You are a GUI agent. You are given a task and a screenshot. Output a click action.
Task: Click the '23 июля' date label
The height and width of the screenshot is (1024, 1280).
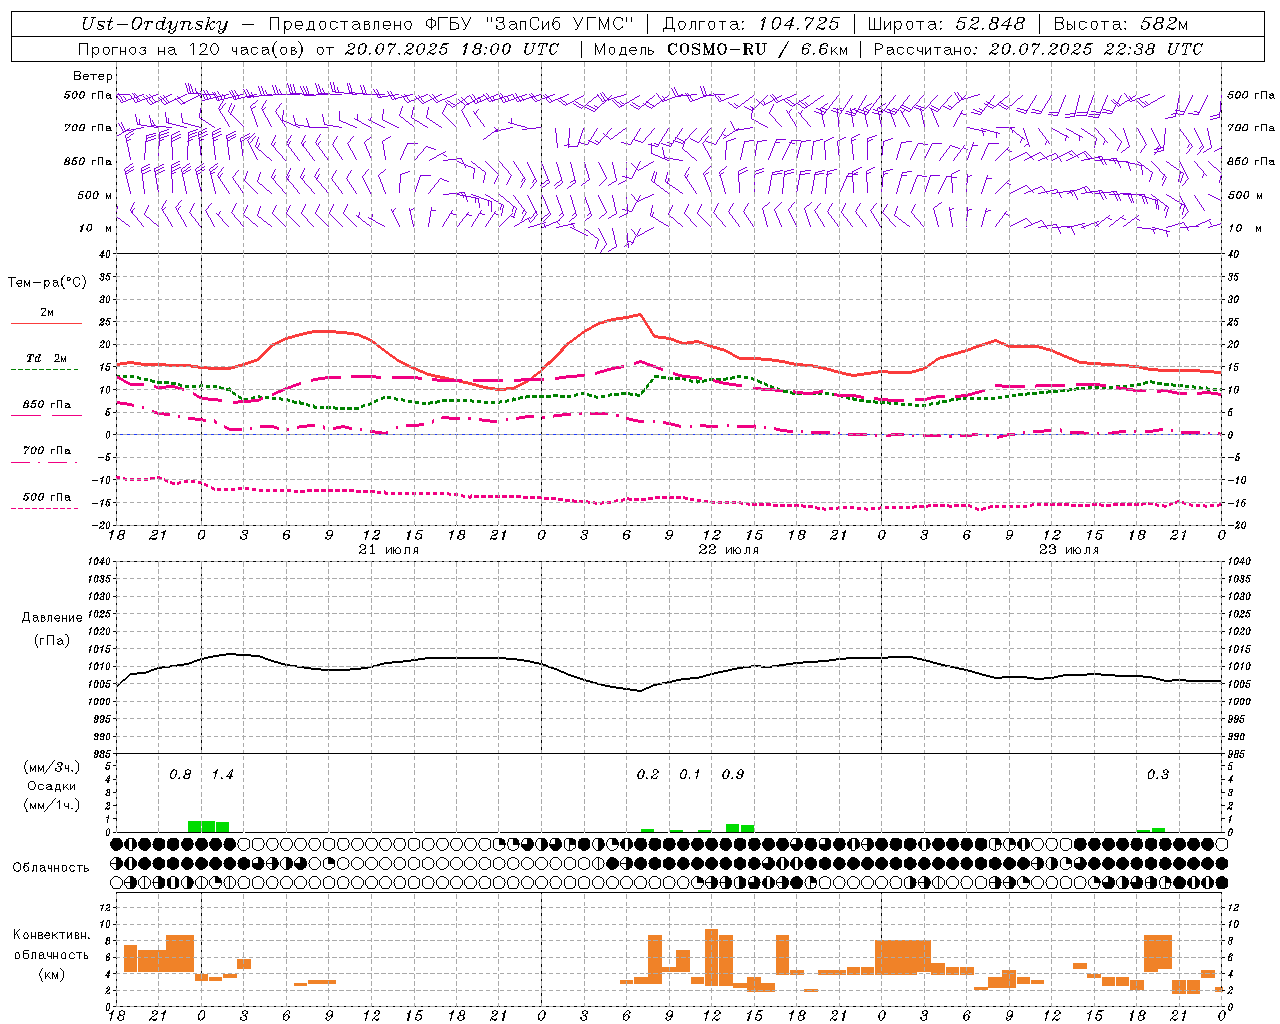1069,550
